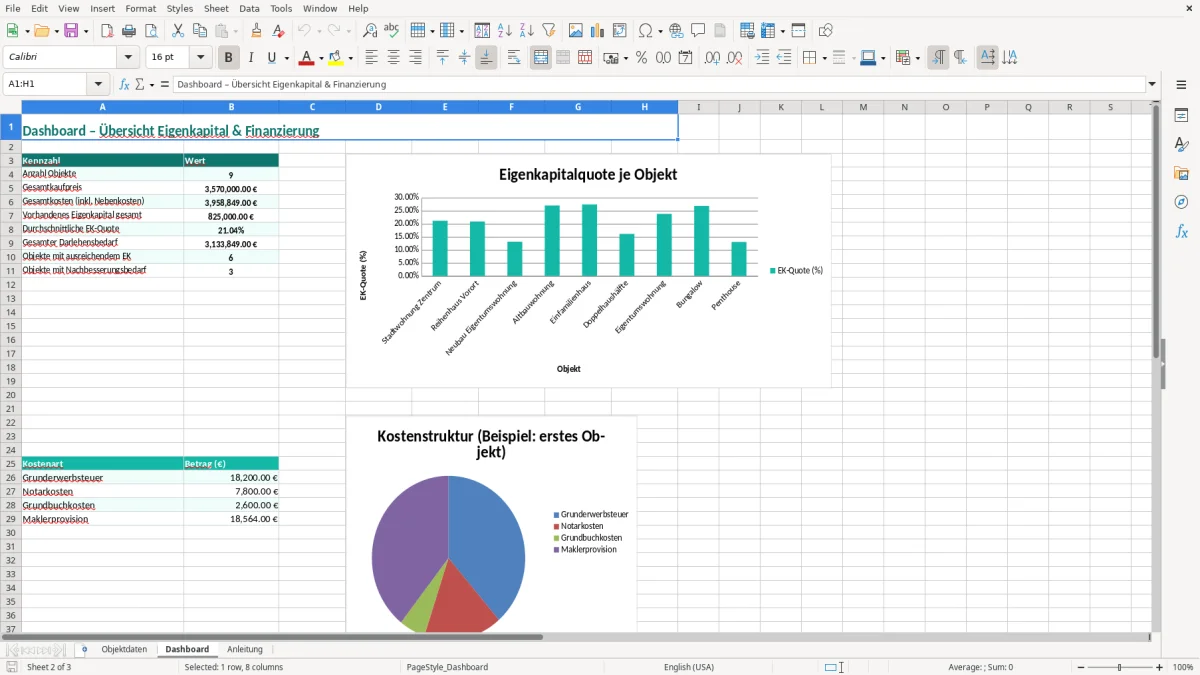Expand the formula bar arrow

(x=1152, y=84)
